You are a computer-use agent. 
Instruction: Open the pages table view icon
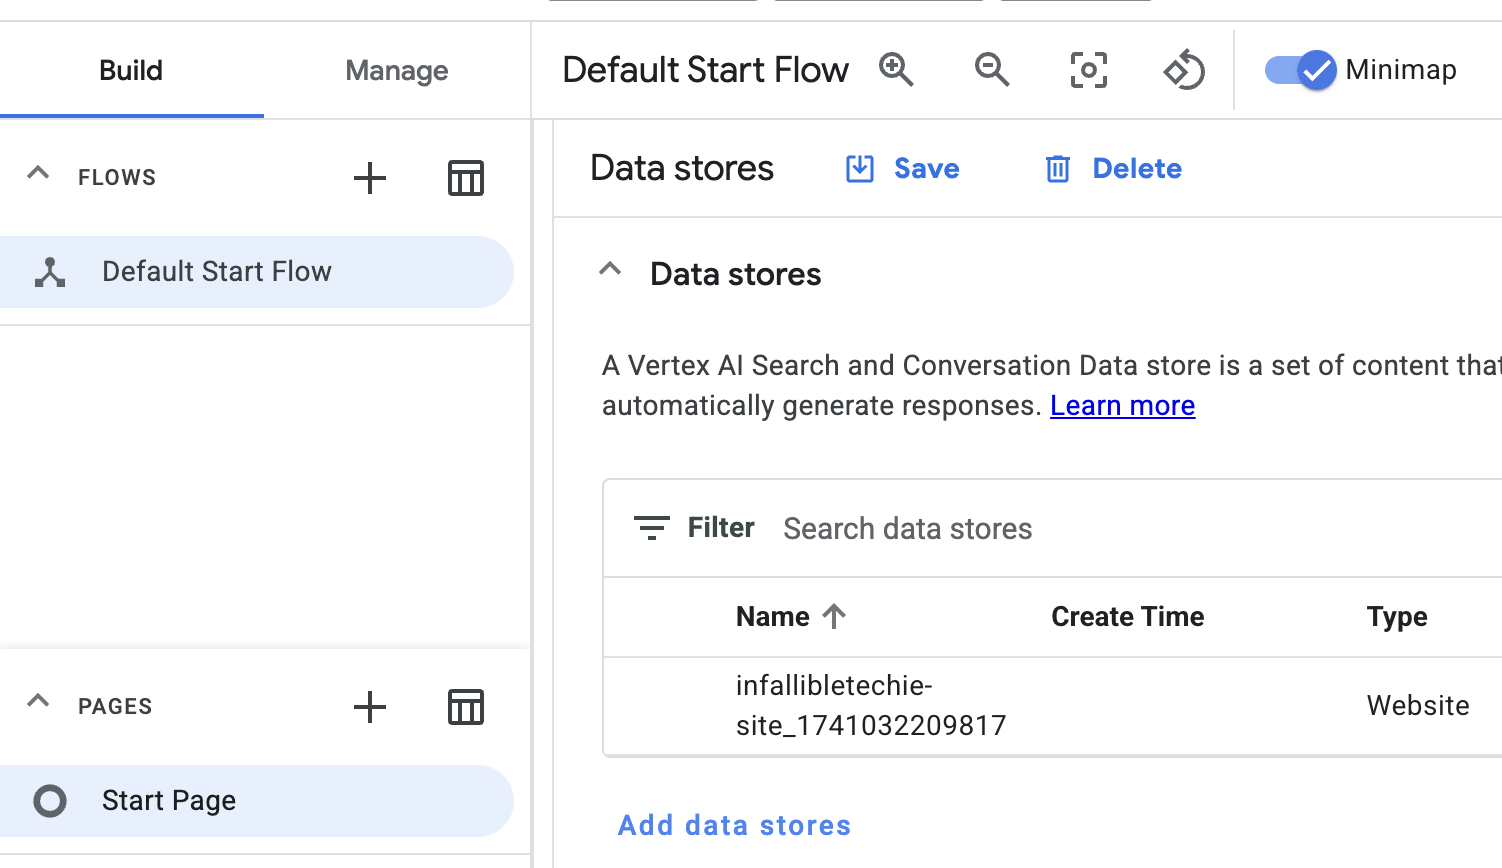466,707
